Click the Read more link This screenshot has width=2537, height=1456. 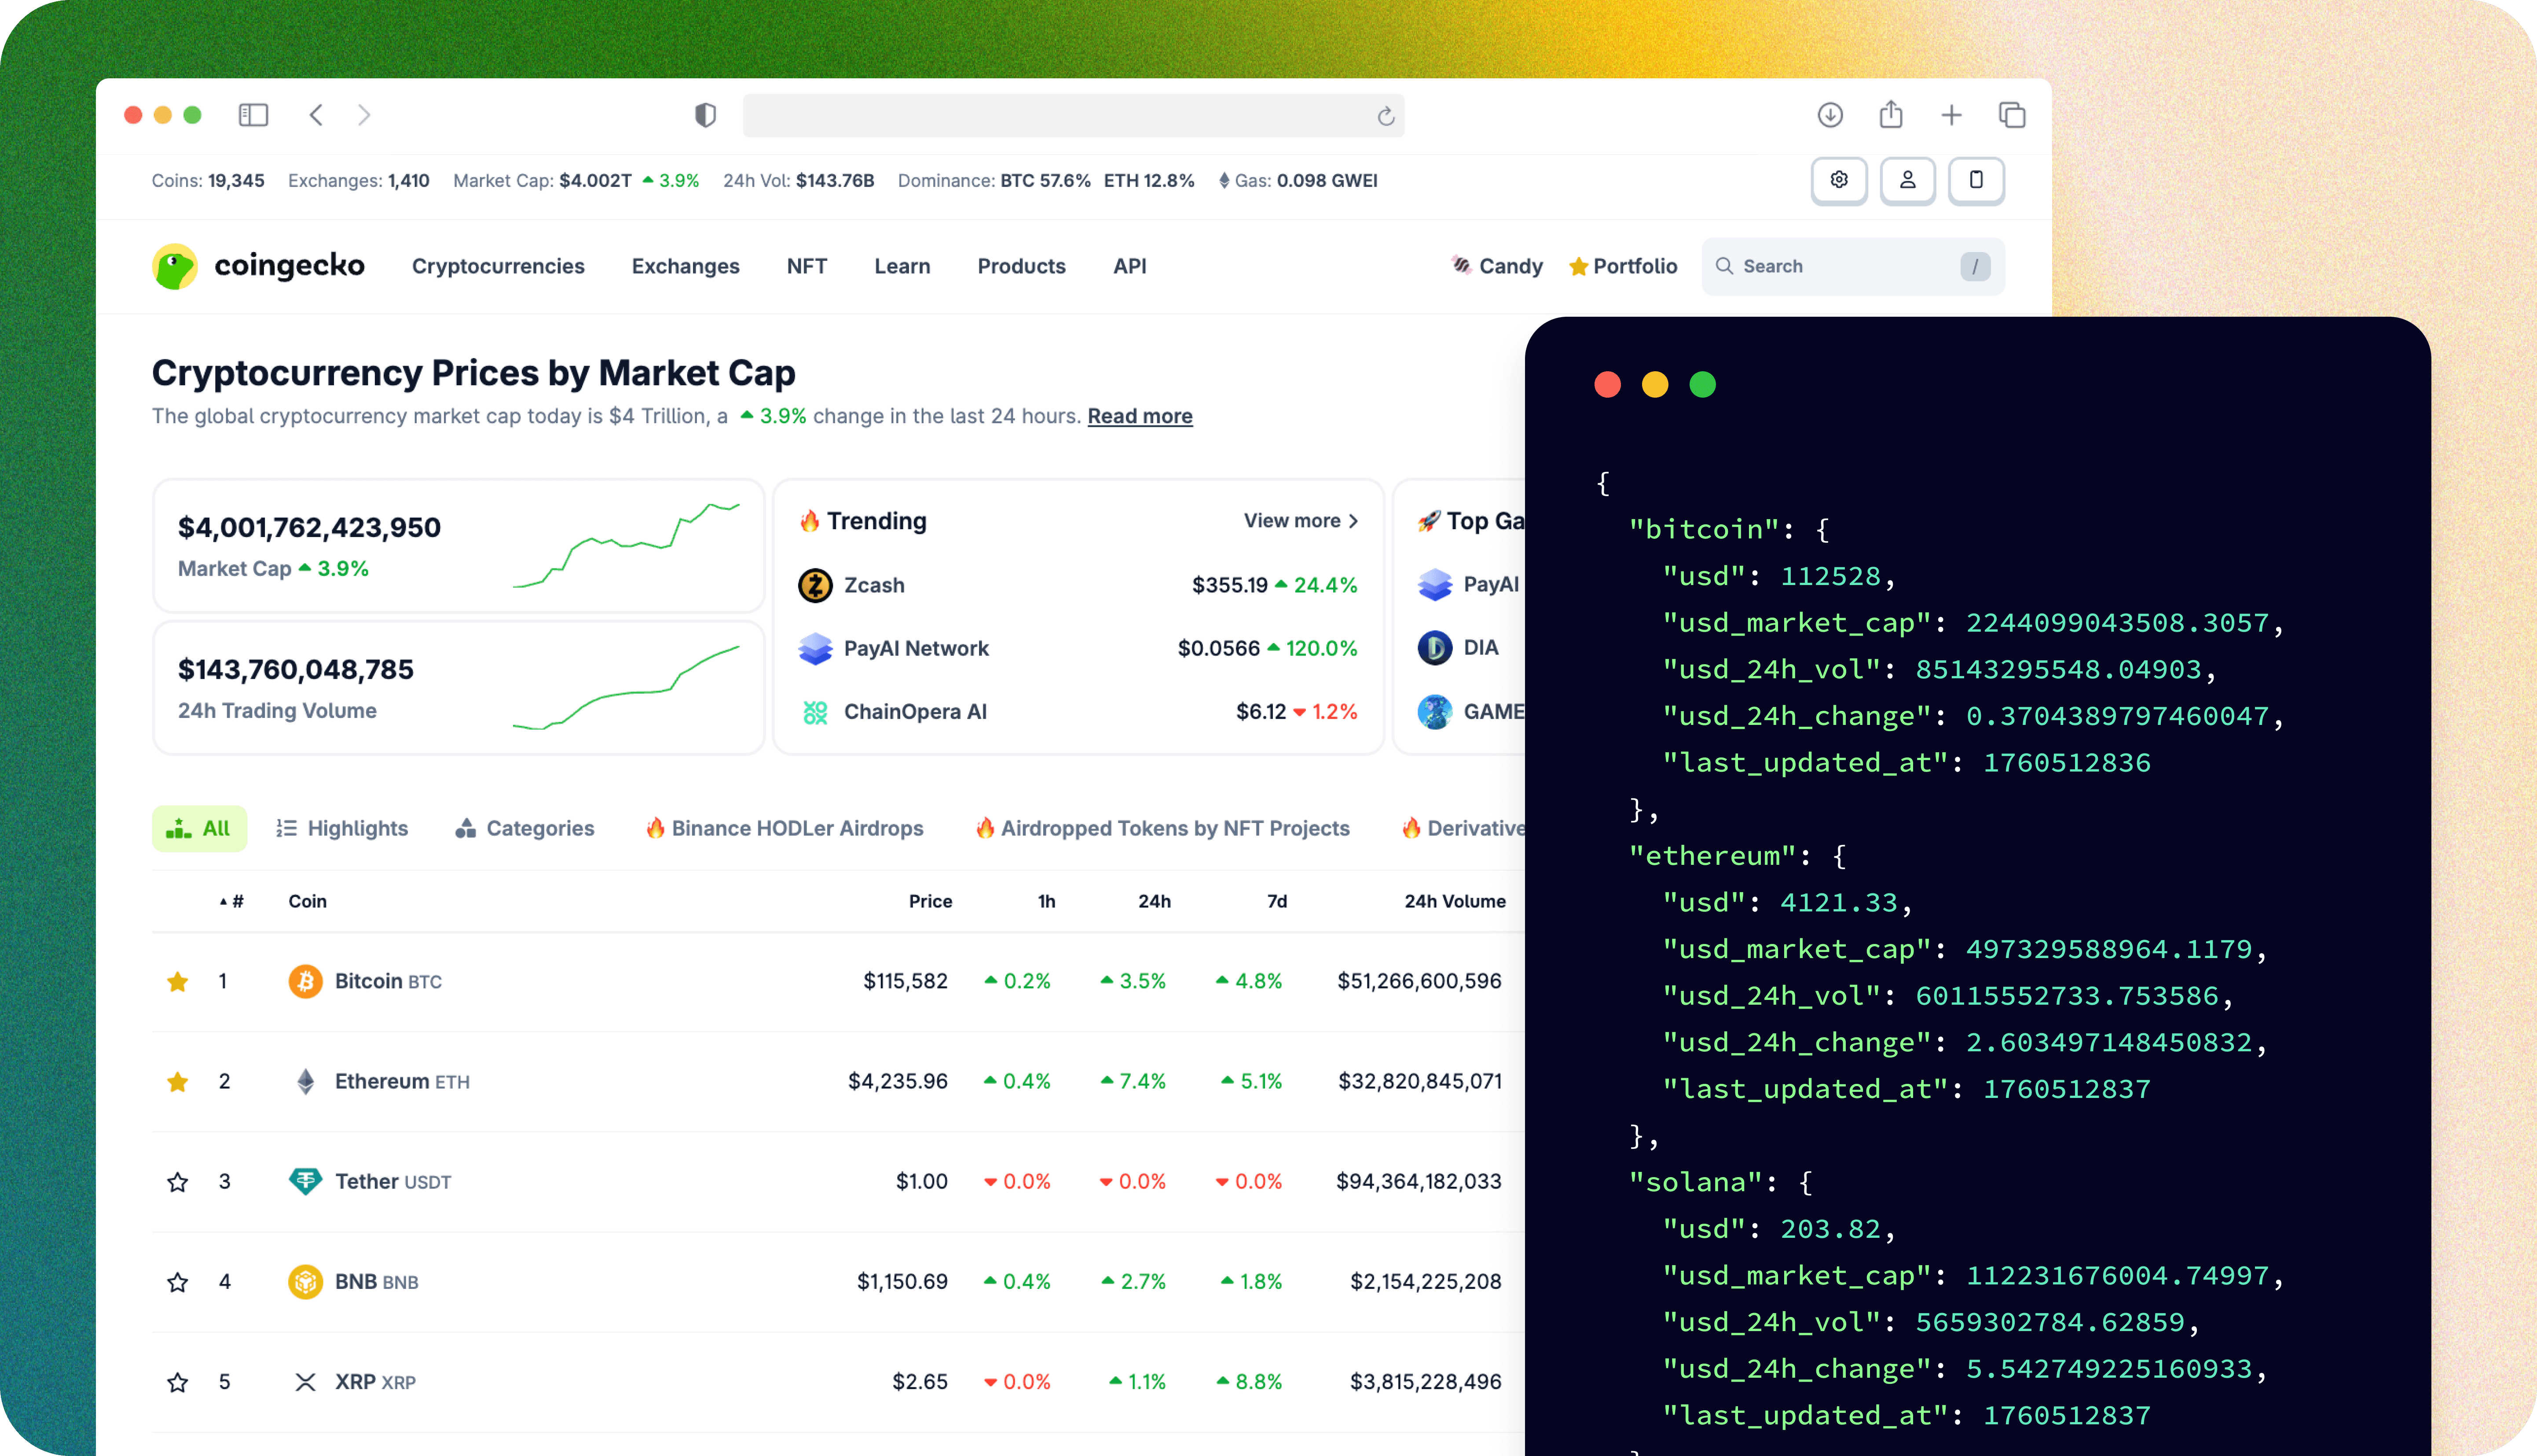pos(1139,416)
